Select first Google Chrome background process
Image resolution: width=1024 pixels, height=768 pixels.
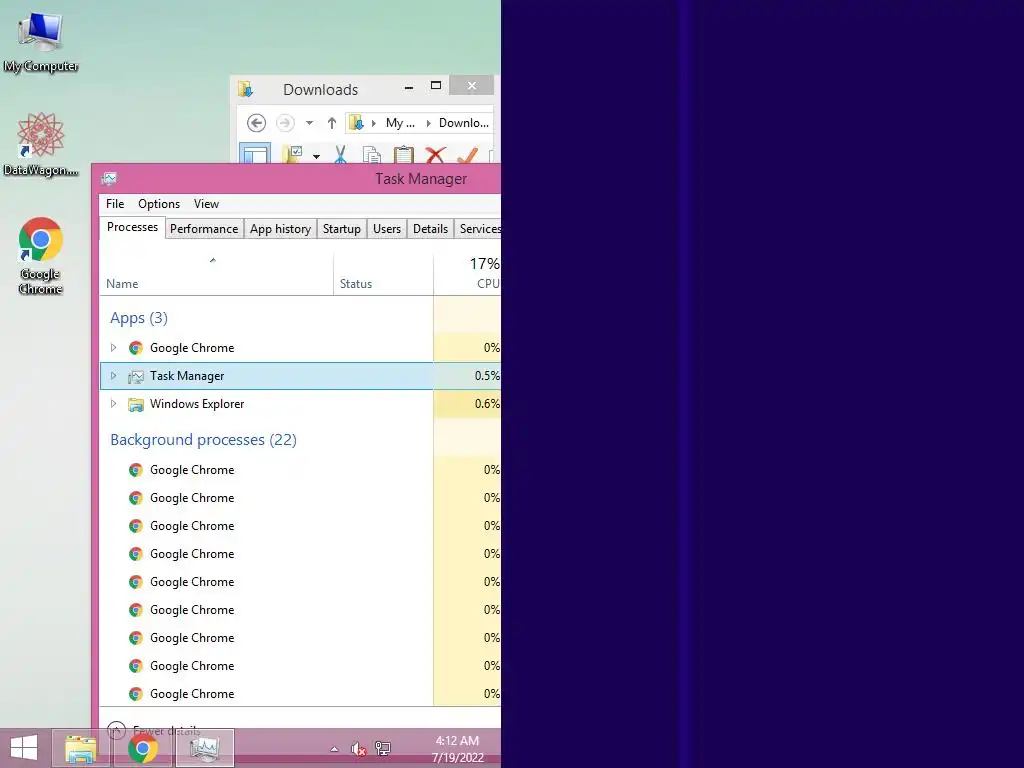point(300,470)
